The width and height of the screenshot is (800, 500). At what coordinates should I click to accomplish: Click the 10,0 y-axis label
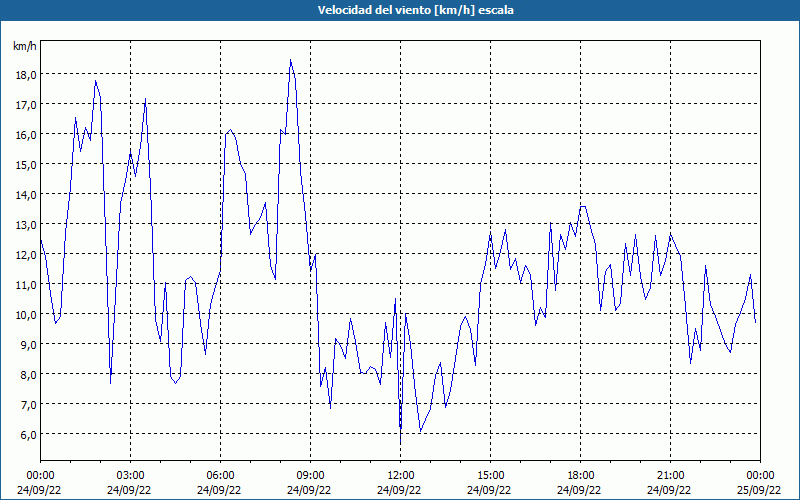coord(27,315)
